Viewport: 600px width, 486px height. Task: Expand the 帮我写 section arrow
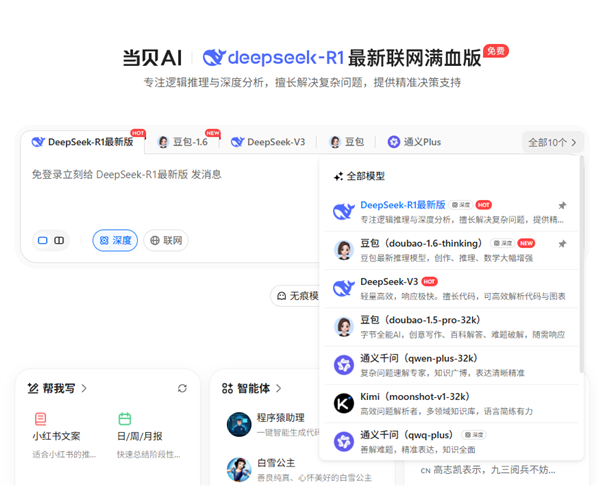tap(84, 388)
